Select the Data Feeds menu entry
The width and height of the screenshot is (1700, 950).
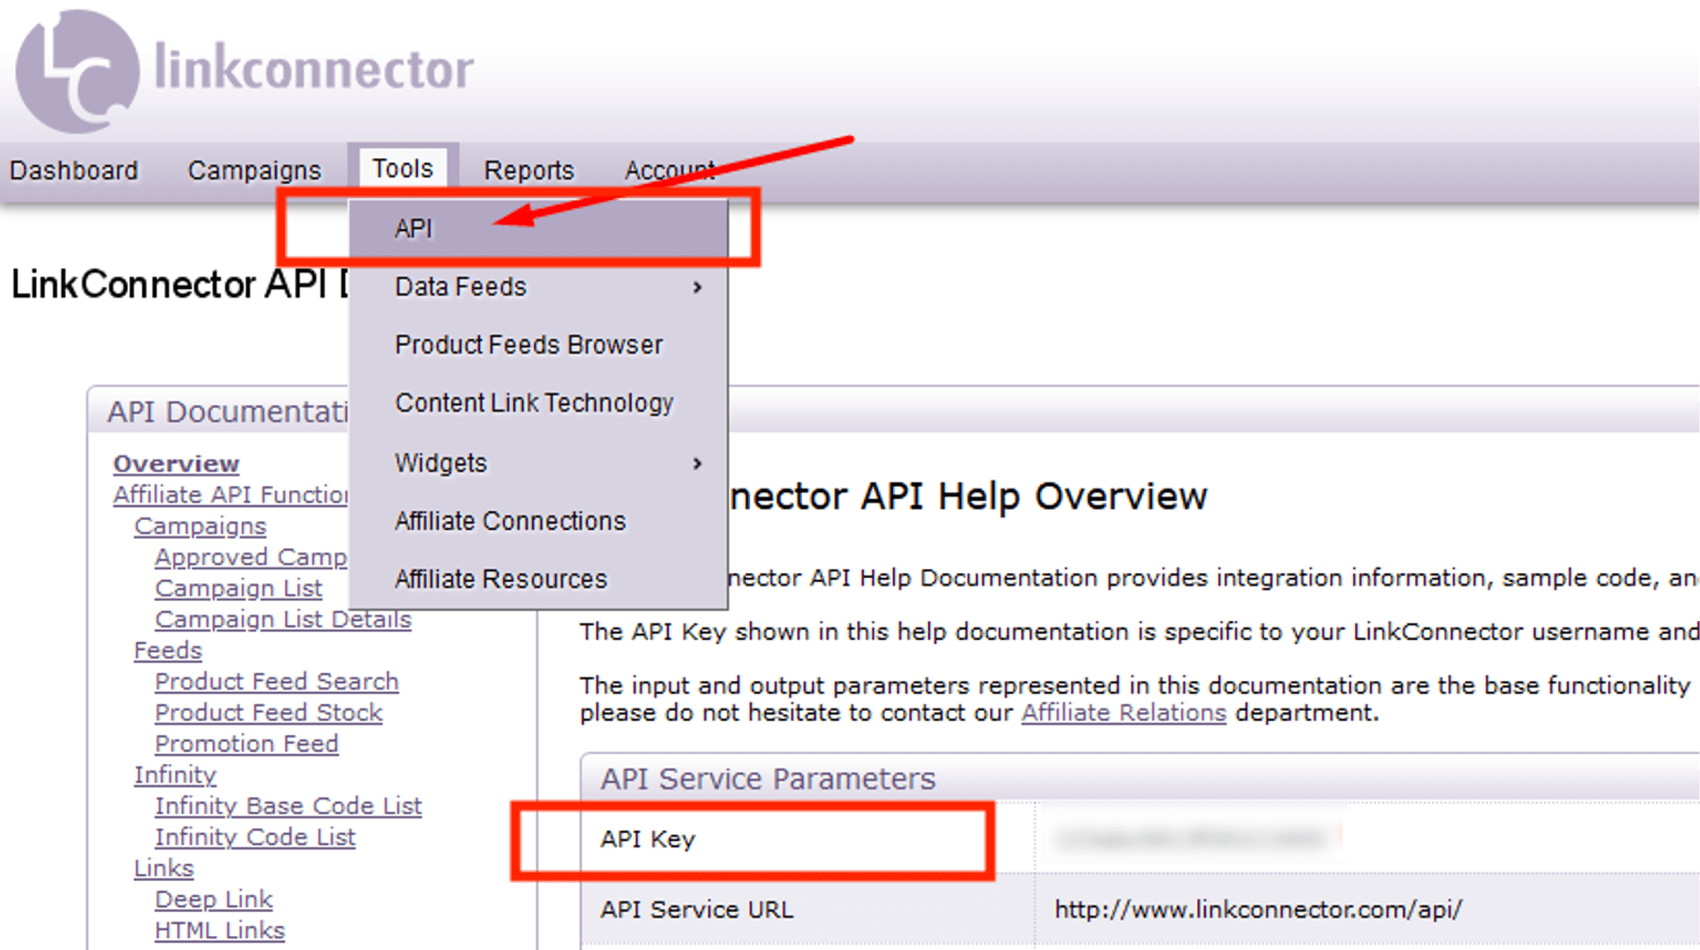tap(538, 287)
